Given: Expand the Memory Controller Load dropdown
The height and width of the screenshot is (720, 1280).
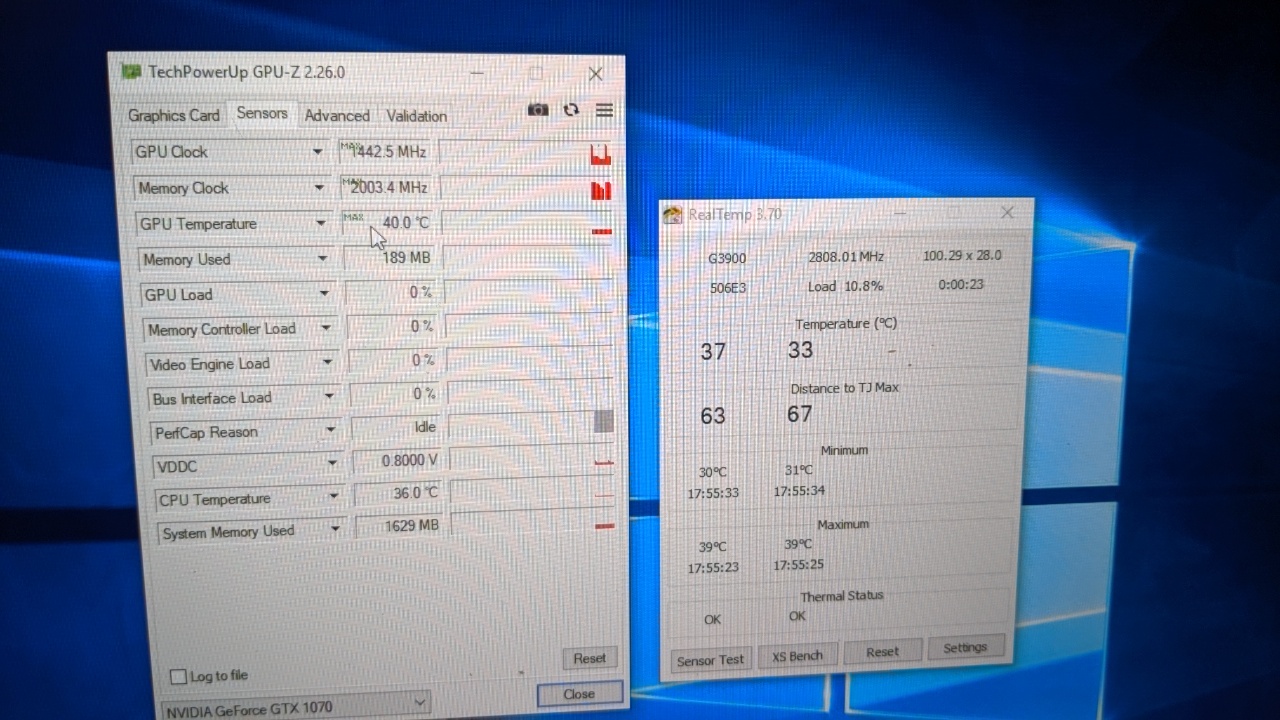Looking at the screenshot, I should (326, 328).
